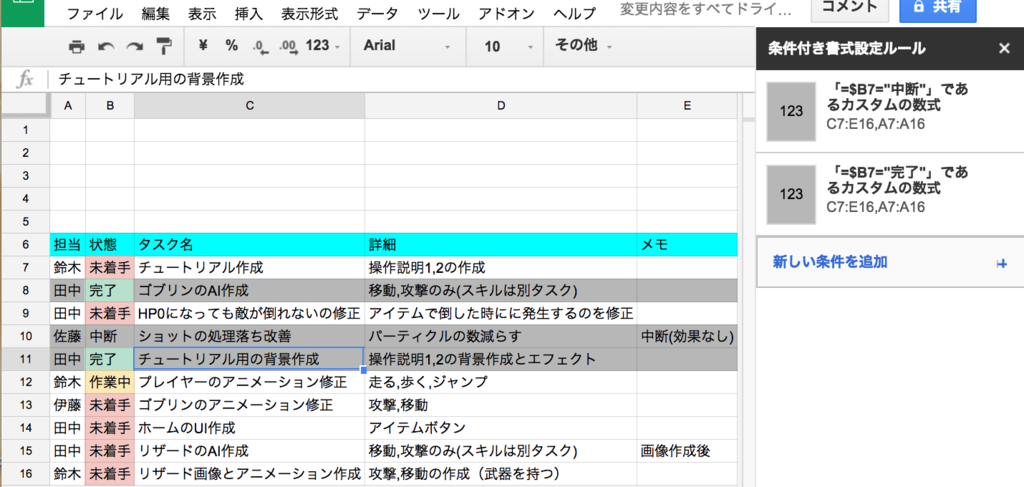
Task: Select cell アイテムボタン
Action: (501, 428)
